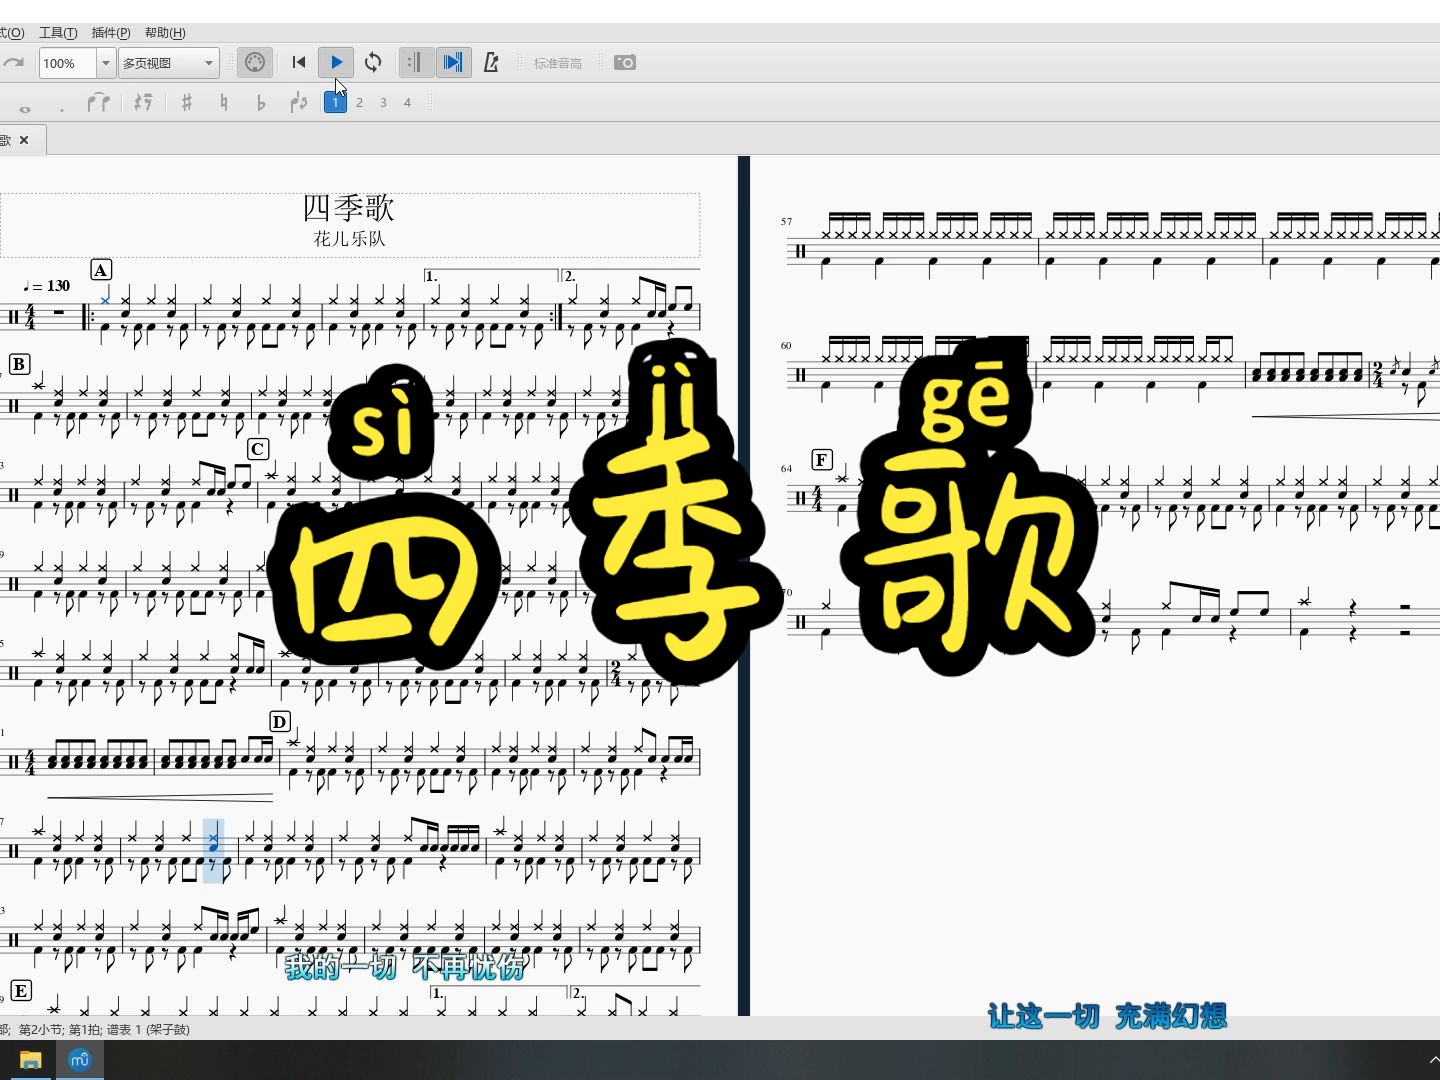The image size is (1440, 1080).
Task: Click measure number 57
Action: (x=787, y=222)
